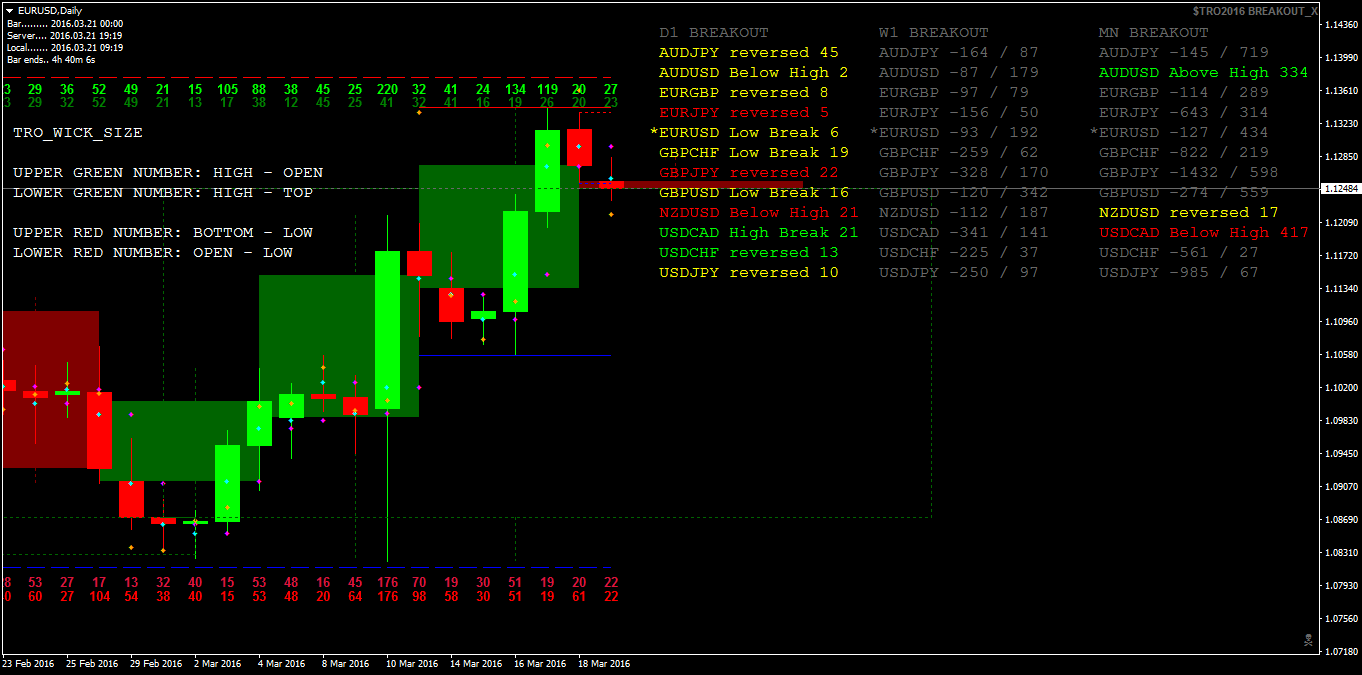
Task: Click the EURUSD Low Break 6 entry
Action: pos(744,132)
